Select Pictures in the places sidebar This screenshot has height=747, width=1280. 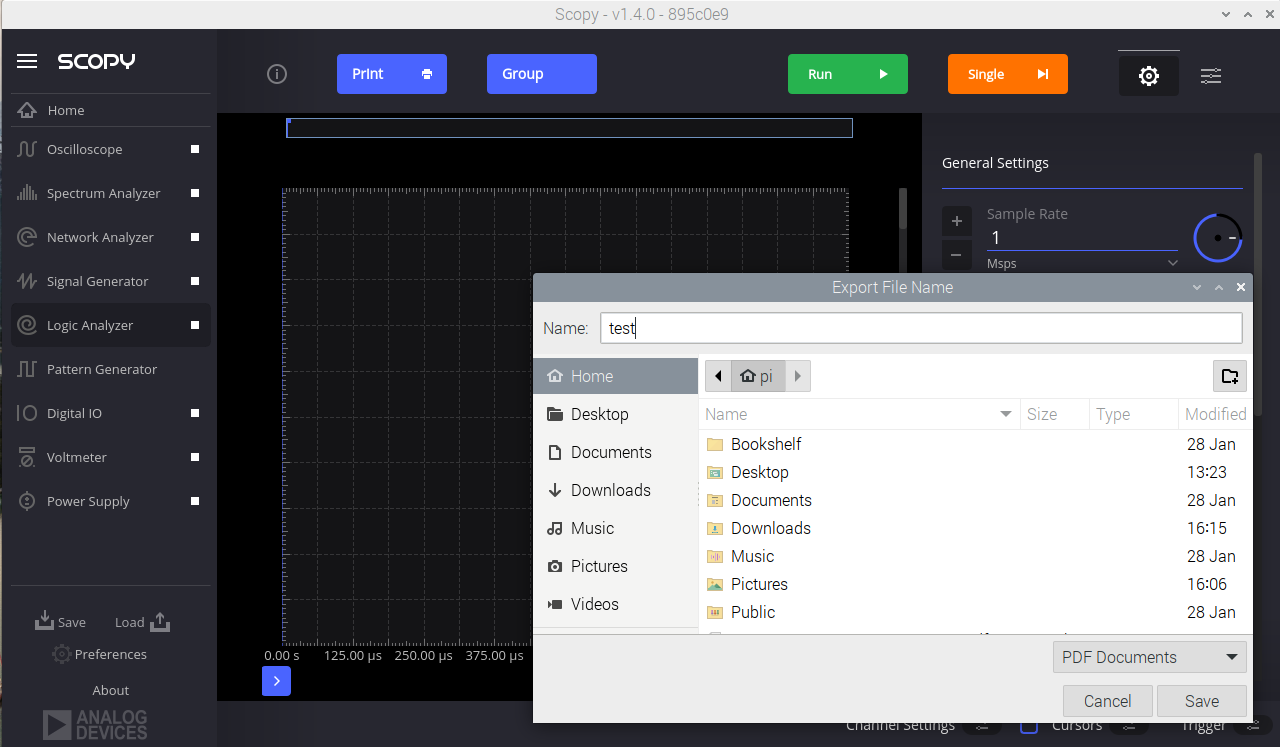(x=615, y=566)
